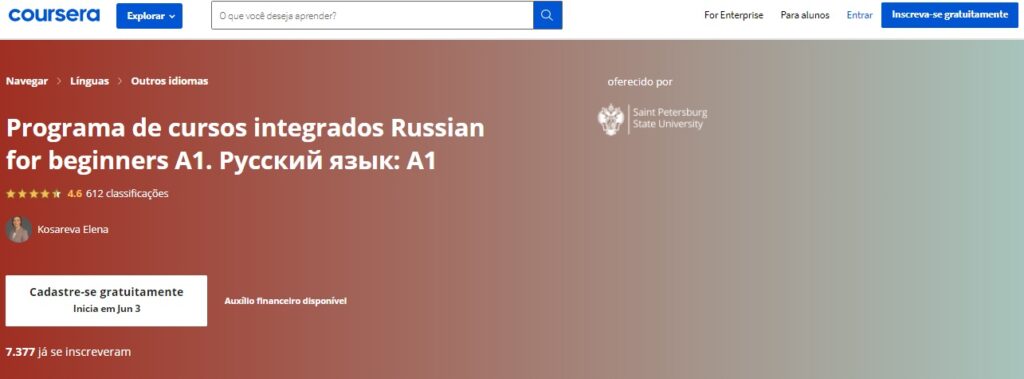Click the Saint Petersburg State University logo
The width and height of the screenshot is (1024, 379).
click(x=652, y=119)
